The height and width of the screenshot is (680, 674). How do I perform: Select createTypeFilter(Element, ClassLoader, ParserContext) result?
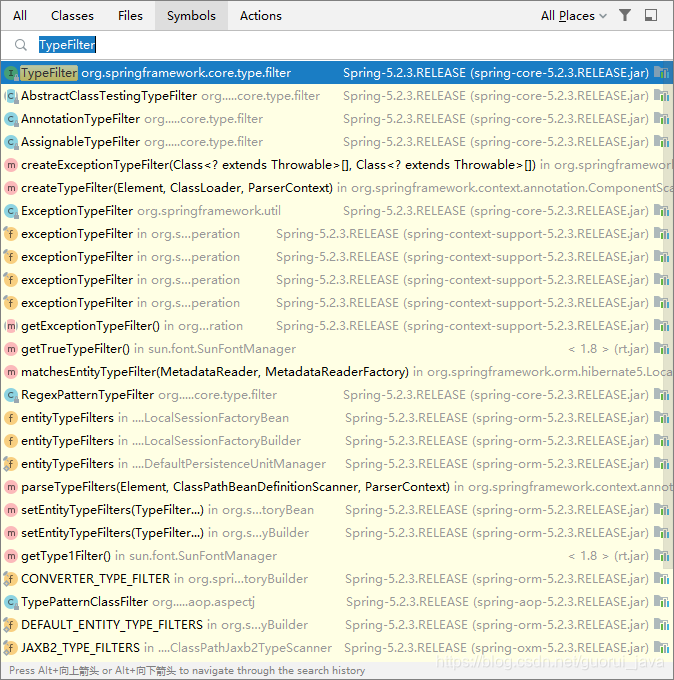point(337,188)
